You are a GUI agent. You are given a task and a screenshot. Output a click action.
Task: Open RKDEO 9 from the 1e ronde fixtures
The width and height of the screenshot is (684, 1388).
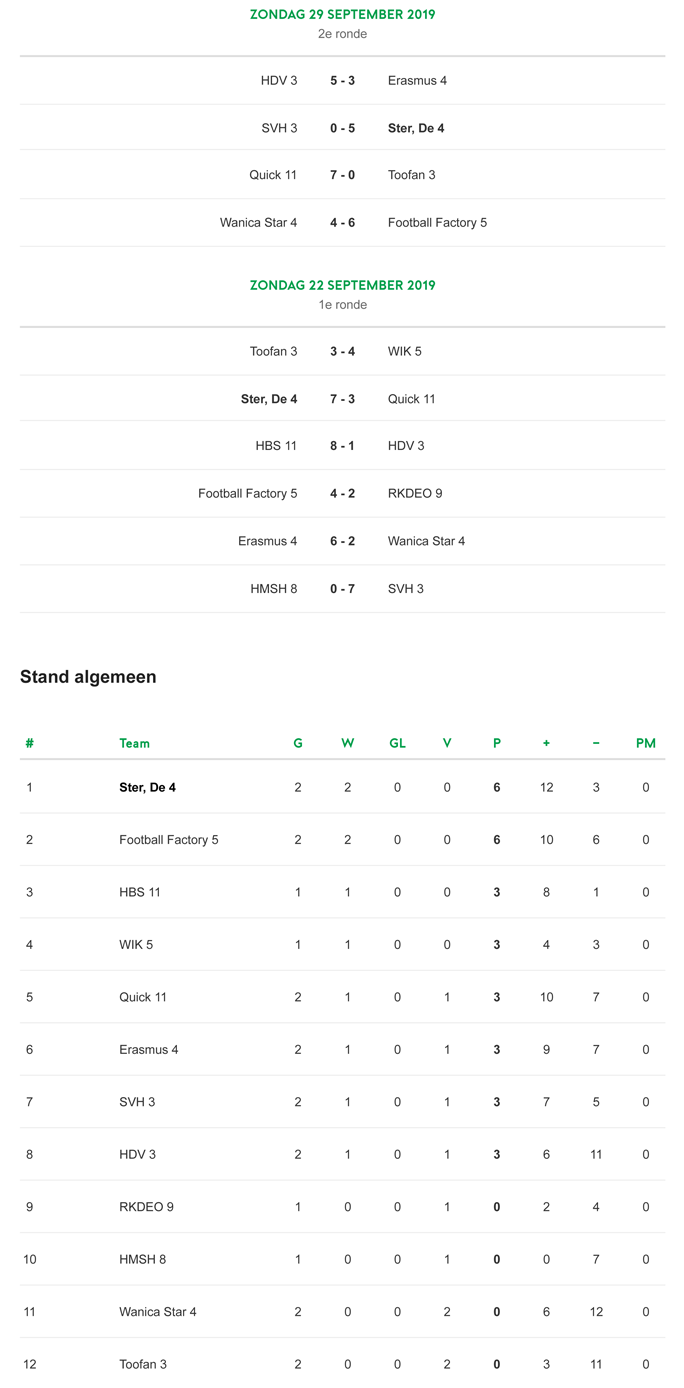click(415, 493)
